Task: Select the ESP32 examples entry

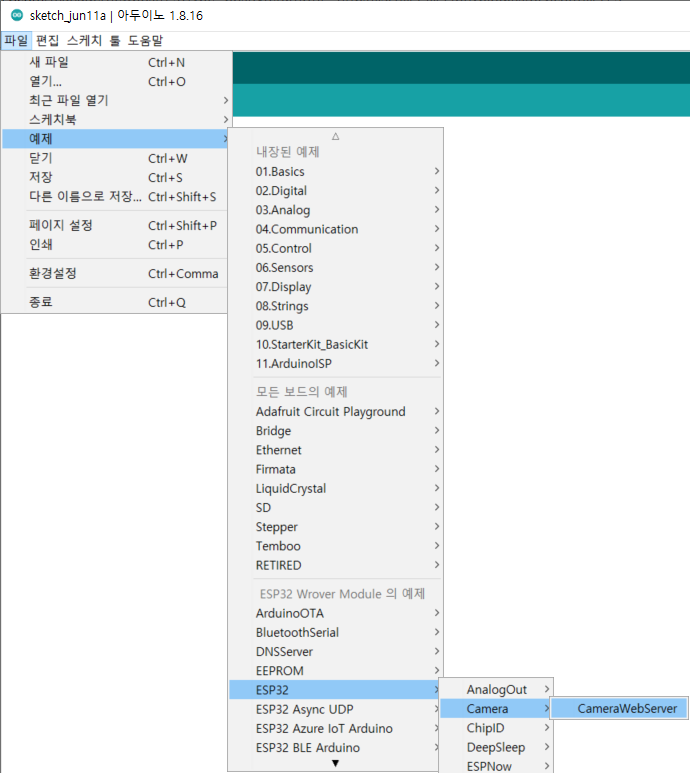Action: click(x=336, y=690)
